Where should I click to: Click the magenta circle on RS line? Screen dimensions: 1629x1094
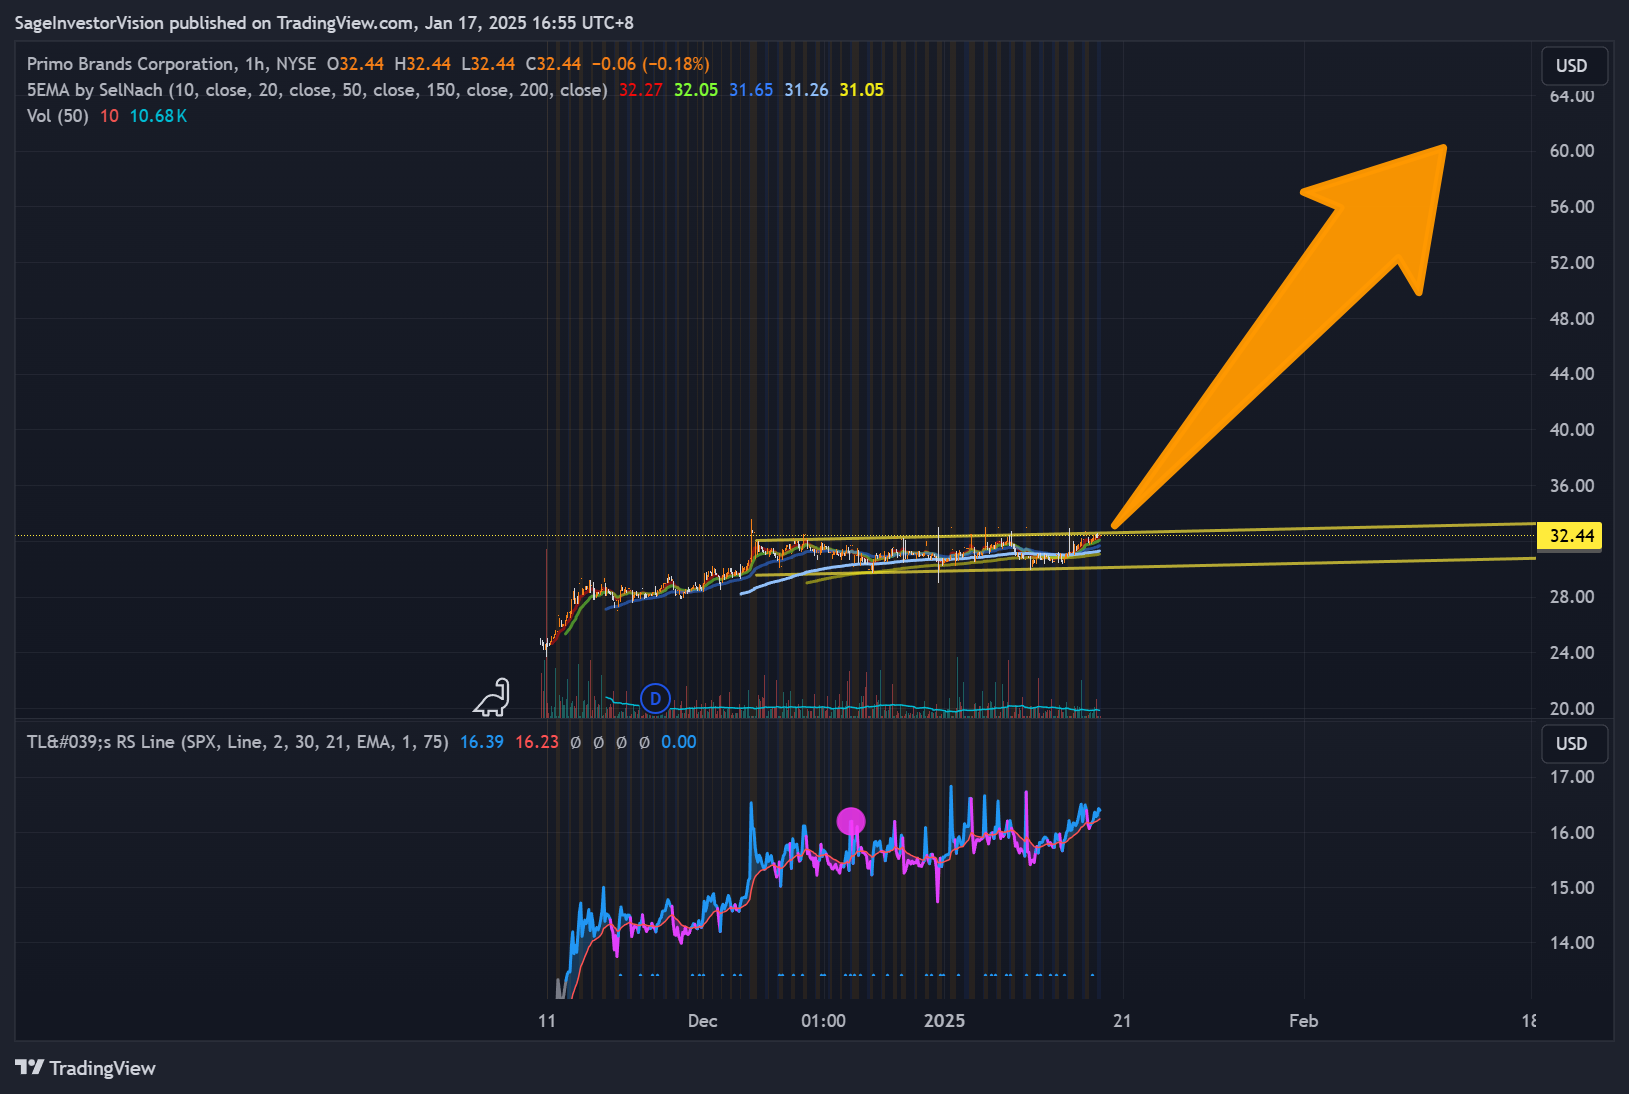(851, 822)
